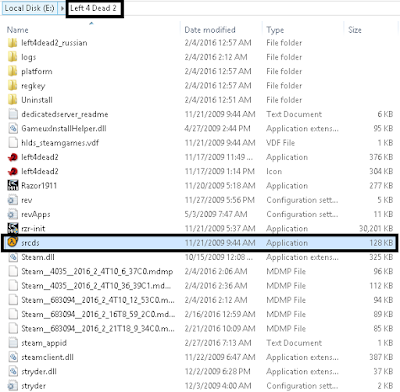The image size is (400, 392).
Task: Click the Steam__4035__2016_2_4T10_36_39C1 file icon
Action: click(13, 286)
